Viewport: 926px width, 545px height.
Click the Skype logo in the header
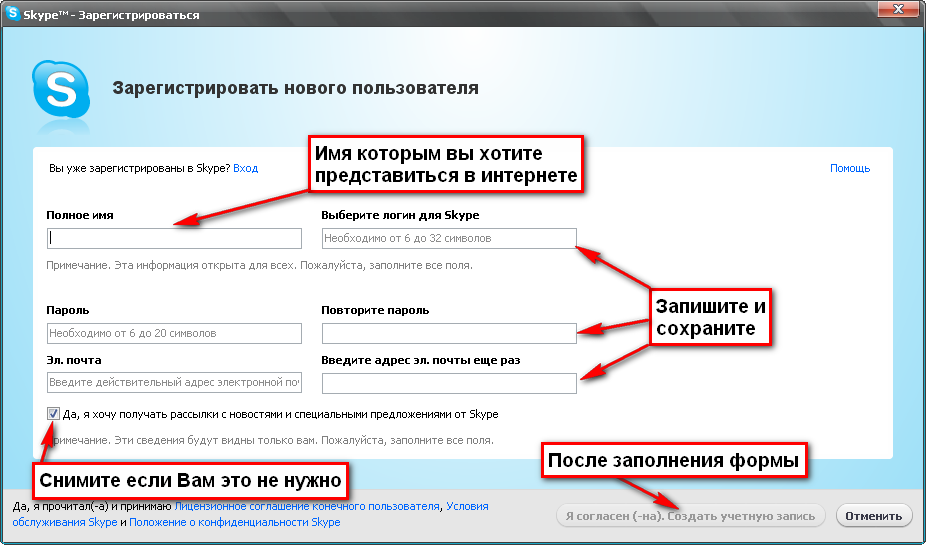(61, 90)
